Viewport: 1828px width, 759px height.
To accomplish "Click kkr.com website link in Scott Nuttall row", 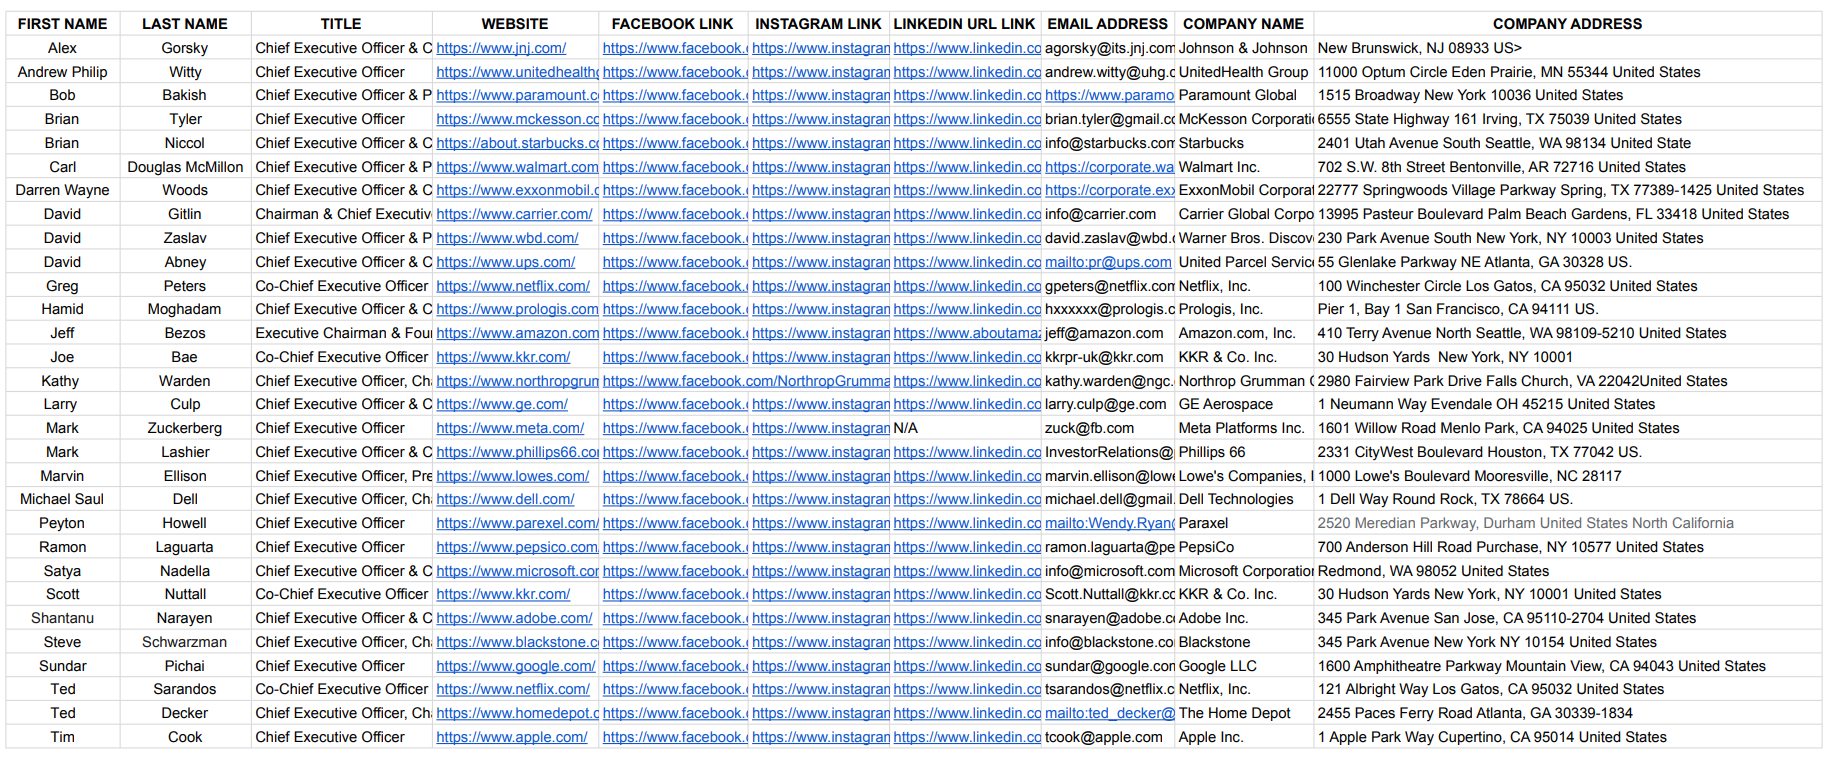I will tap(503, 594).
